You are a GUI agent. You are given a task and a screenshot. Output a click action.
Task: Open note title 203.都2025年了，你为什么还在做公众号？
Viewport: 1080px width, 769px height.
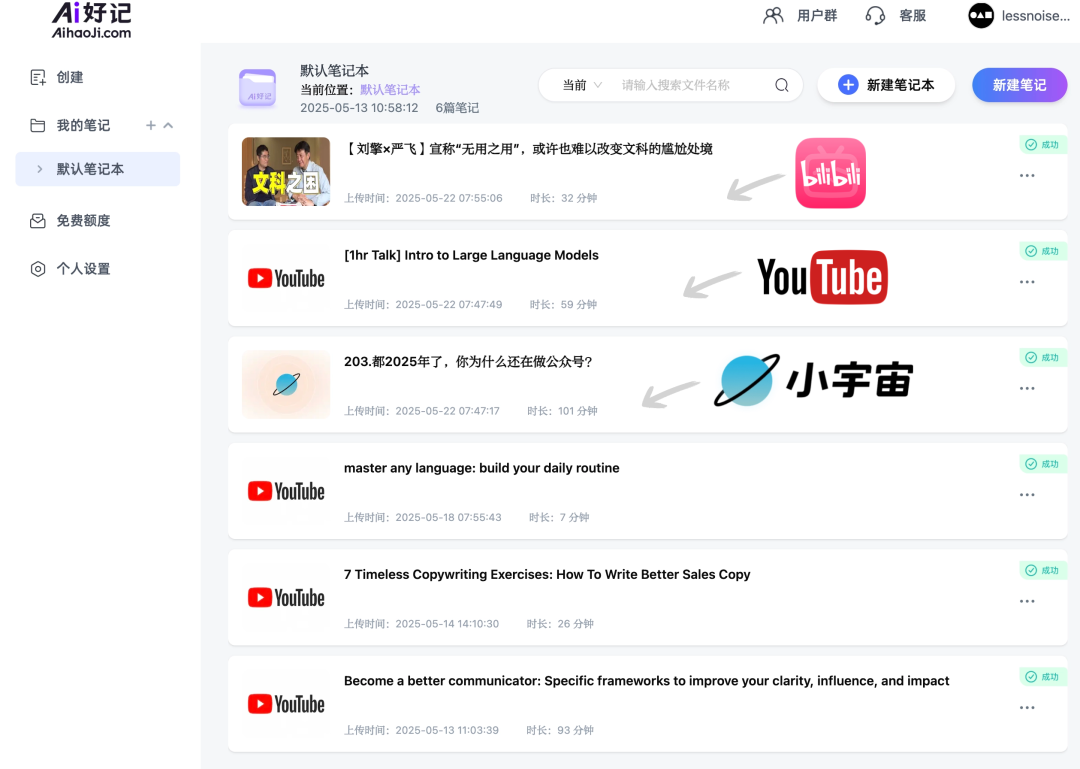point(468,362)
